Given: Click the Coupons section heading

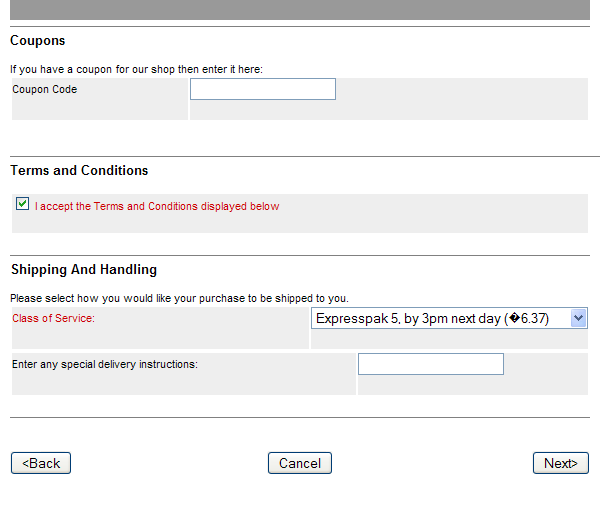Looking at the screenshot, I should (x=38, y=41).
